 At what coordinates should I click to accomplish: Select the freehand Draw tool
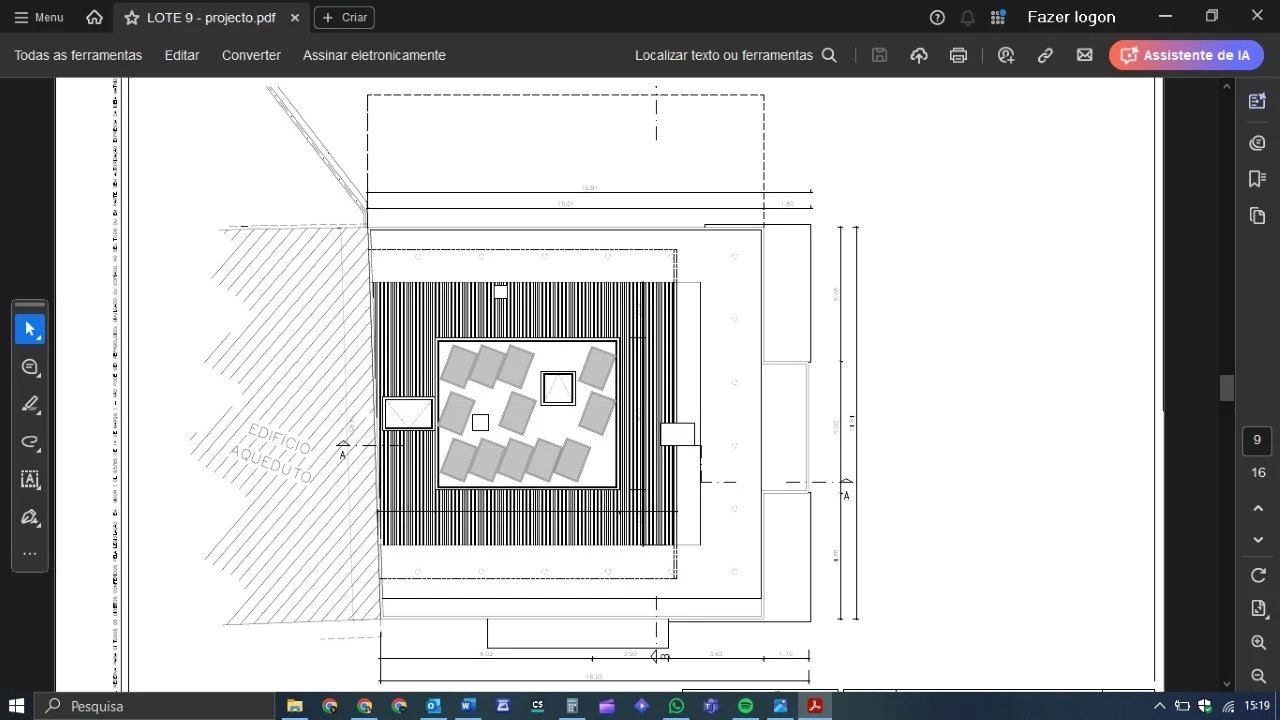tap(30, 443)
